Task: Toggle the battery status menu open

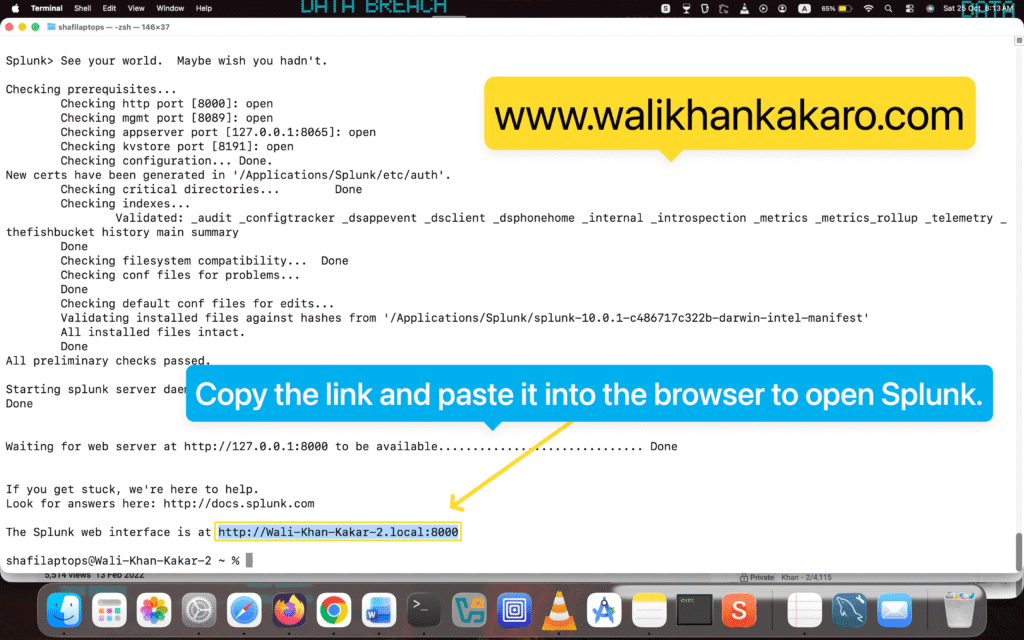Action: pyautogui.click(x=846, y=8)
